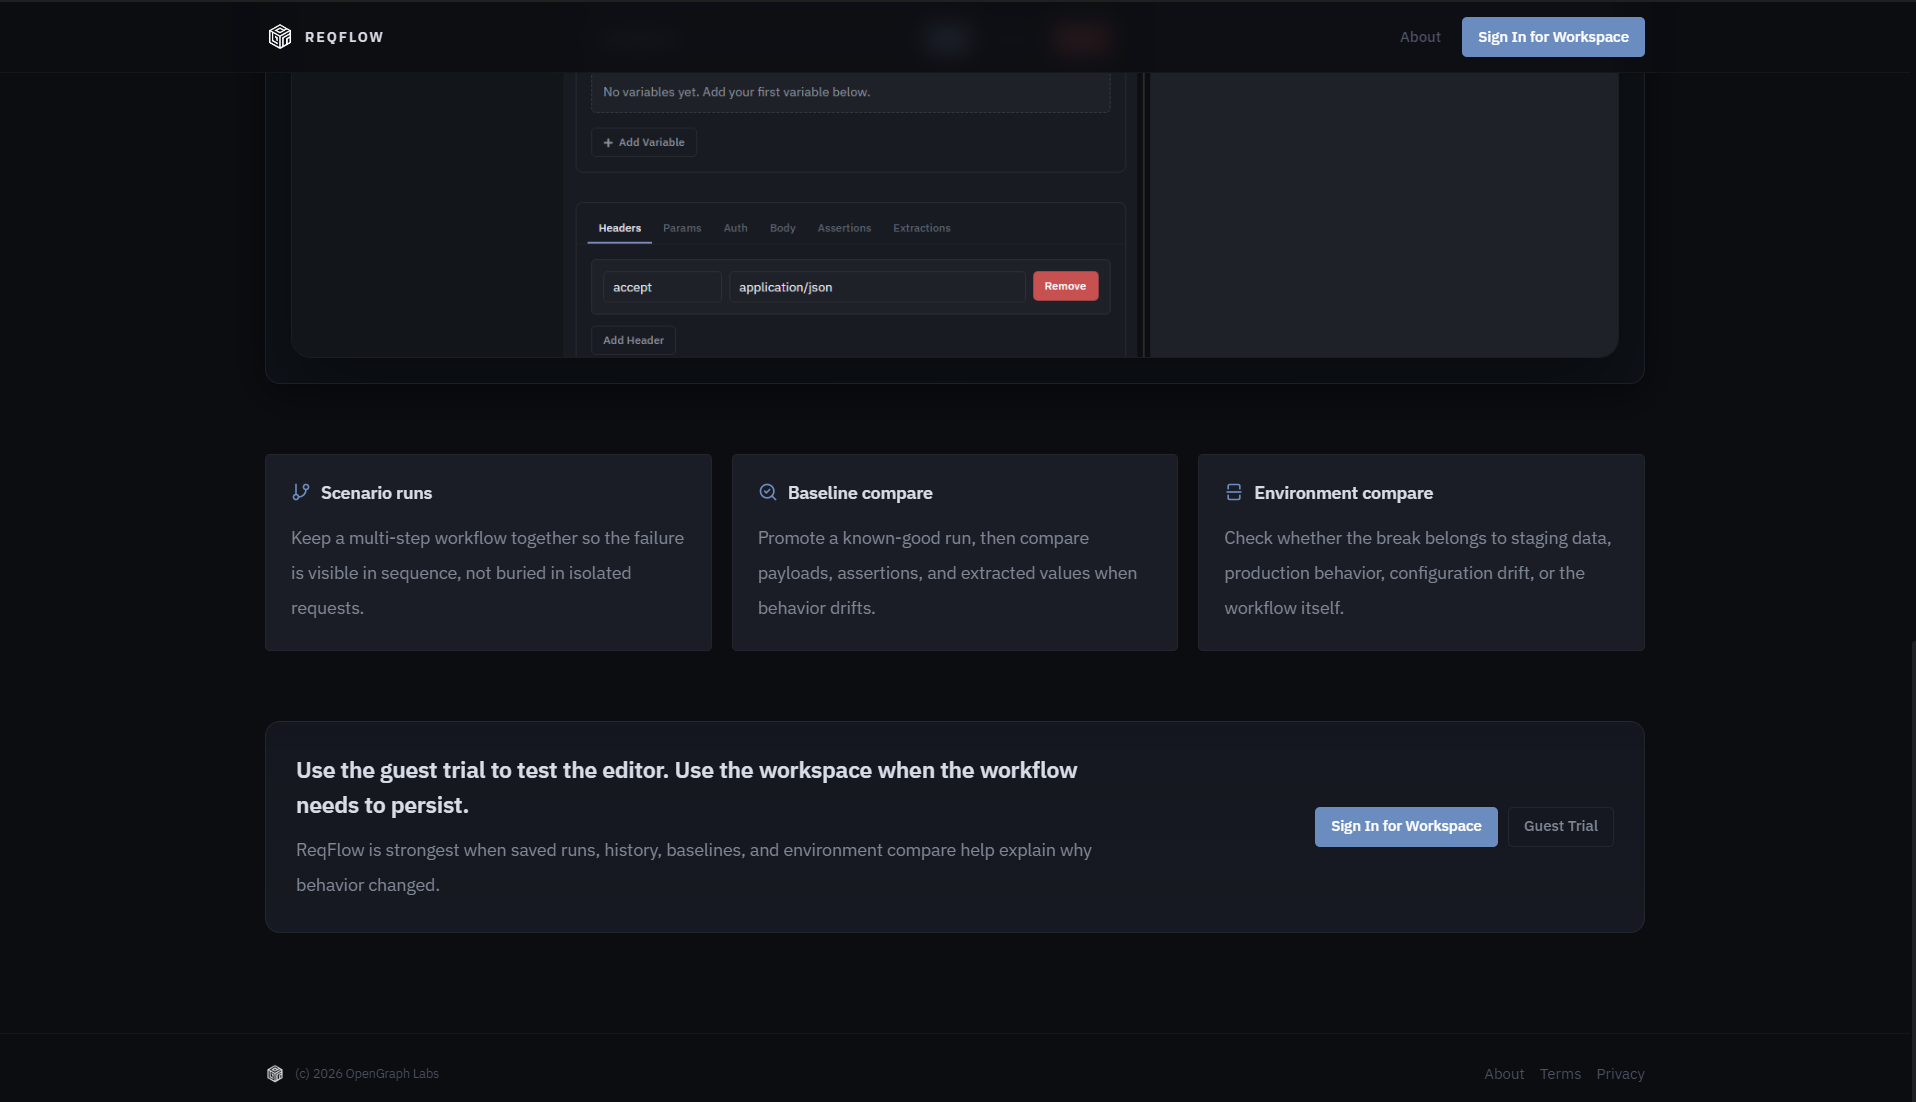The width and height of the screenshot is (1916, 1102).
Task: Switch to the Params tab
Action: (681, 227)
